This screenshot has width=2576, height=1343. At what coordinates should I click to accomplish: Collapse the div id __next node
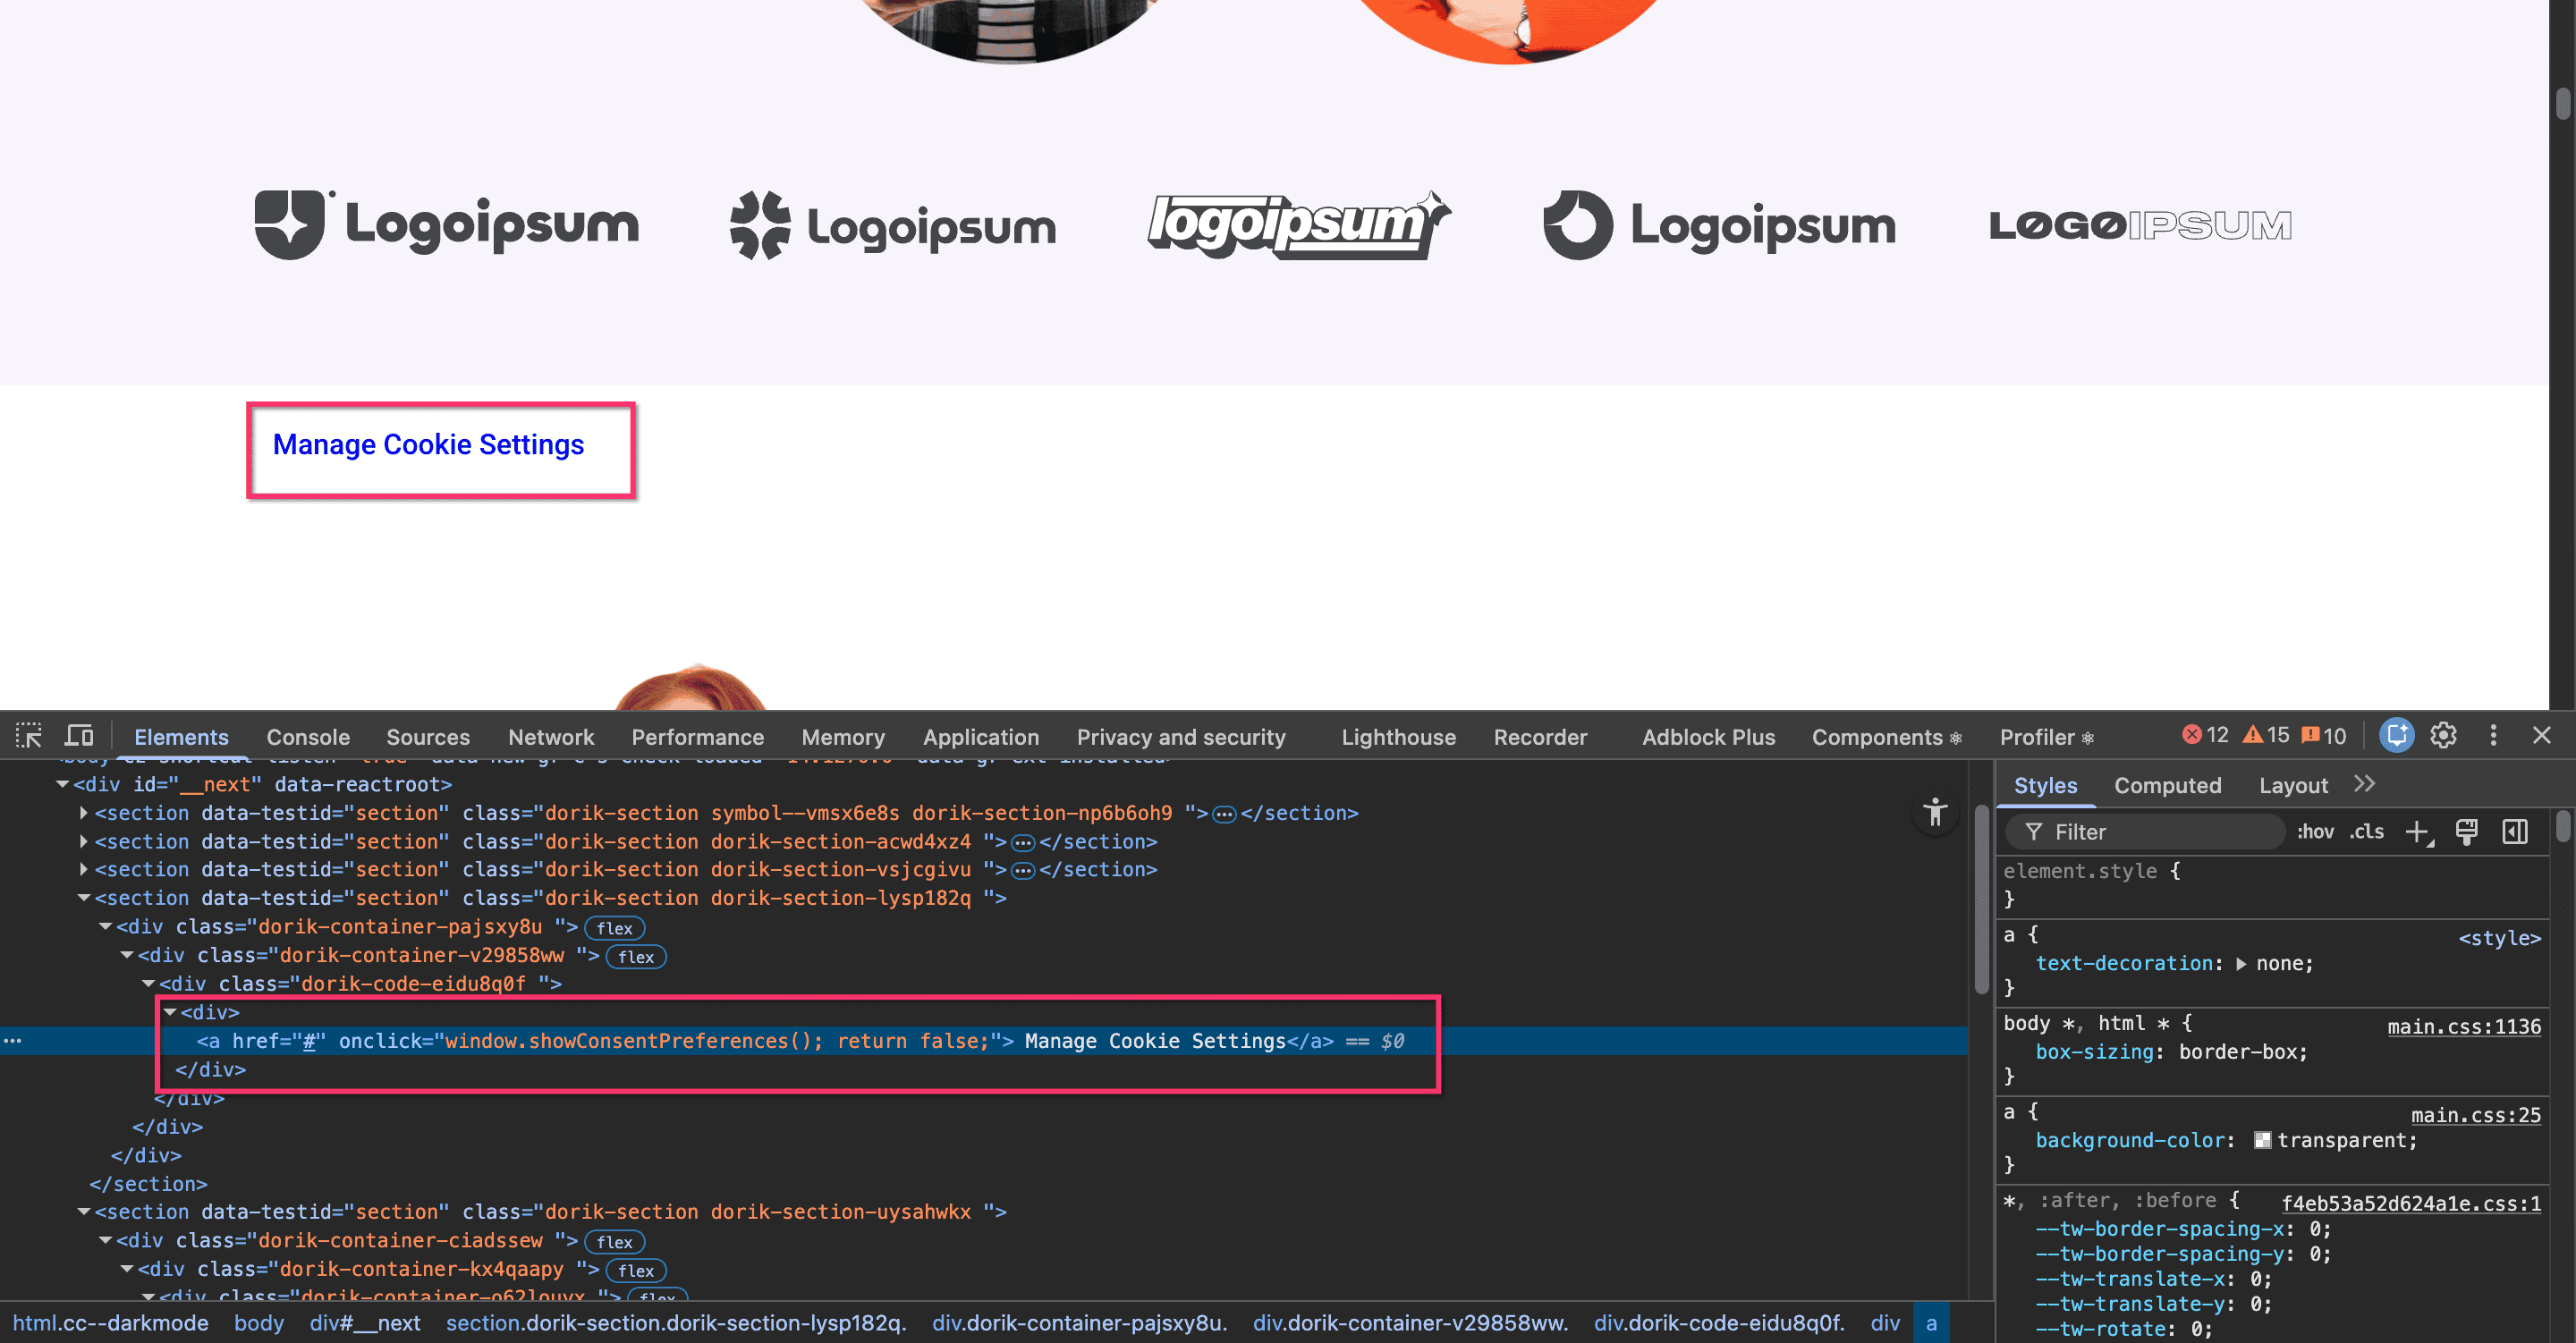pyautogui.click(x=62, y=785)
